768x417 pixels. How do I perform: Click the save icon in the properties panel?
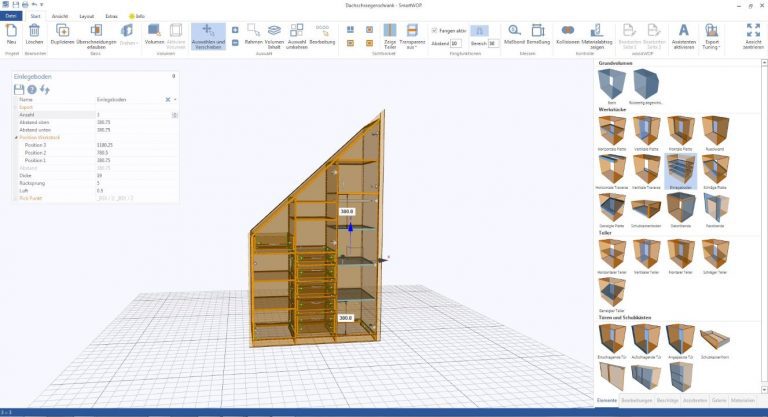(x=19, y=89)
